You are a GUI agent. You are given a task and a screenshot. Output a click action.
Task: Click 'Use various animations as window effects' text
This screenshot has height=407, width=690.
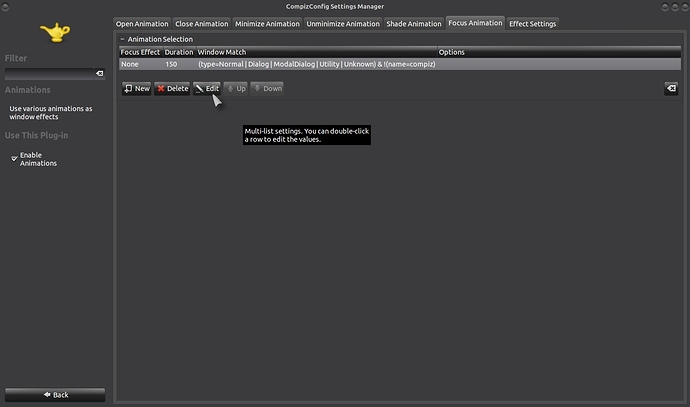(x=51, y=113)
